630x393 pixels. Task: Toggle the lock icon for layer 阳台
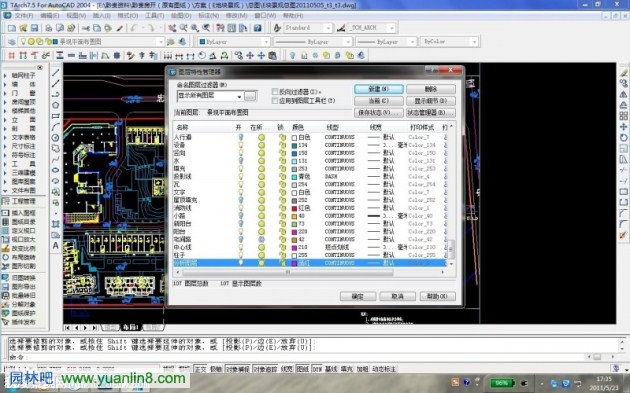[282, 231]
